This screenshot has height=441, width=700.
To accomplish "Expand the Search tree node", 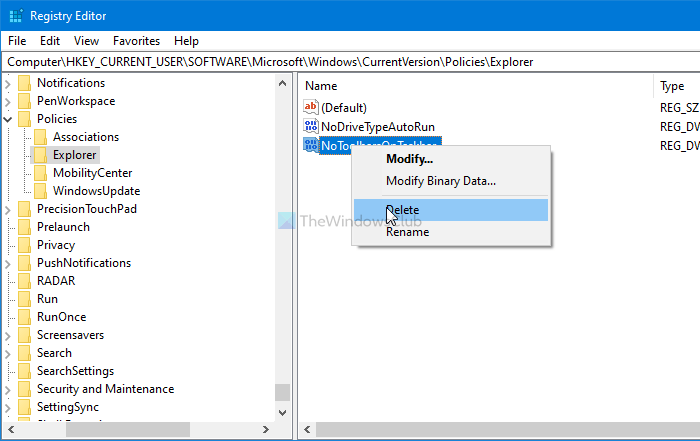I will click(x=8, y=354).
